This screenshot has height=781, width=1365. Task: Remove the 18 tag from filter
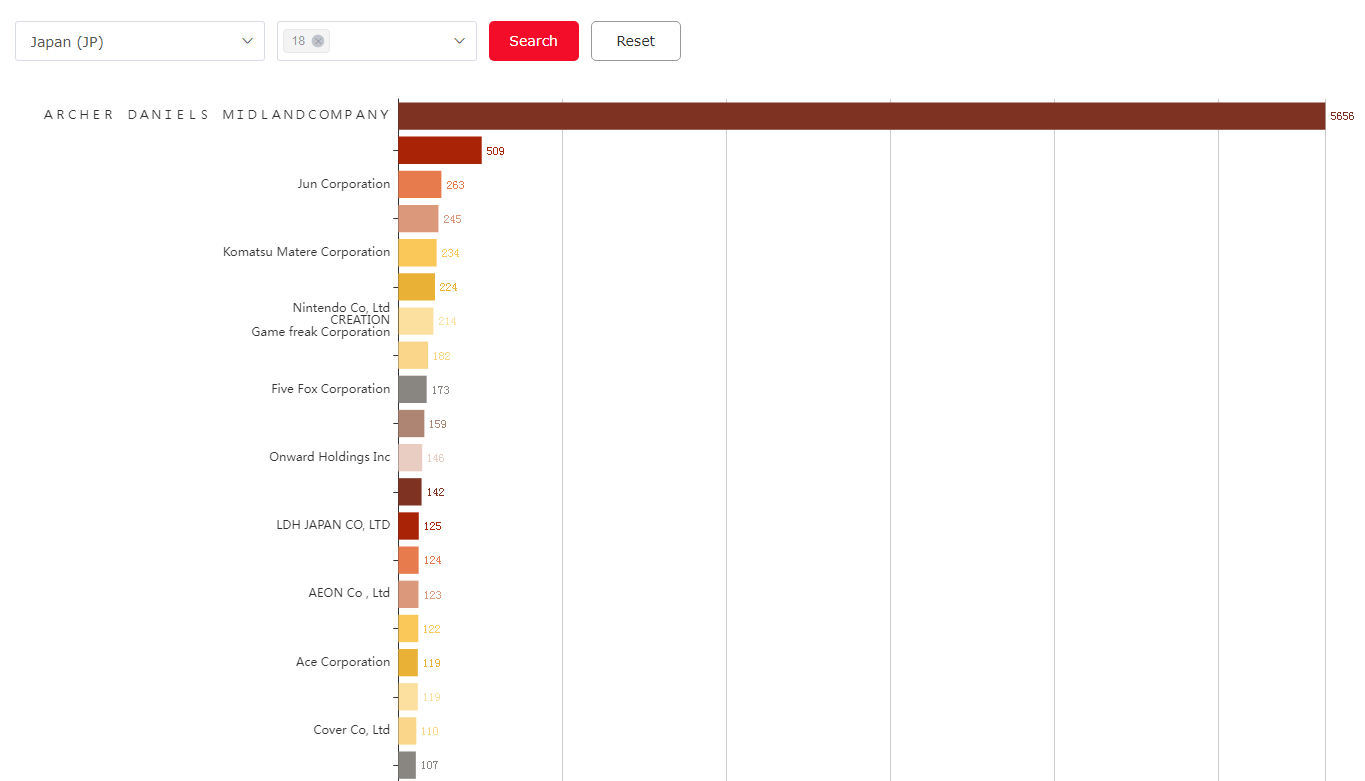click(x=318, y=41)
